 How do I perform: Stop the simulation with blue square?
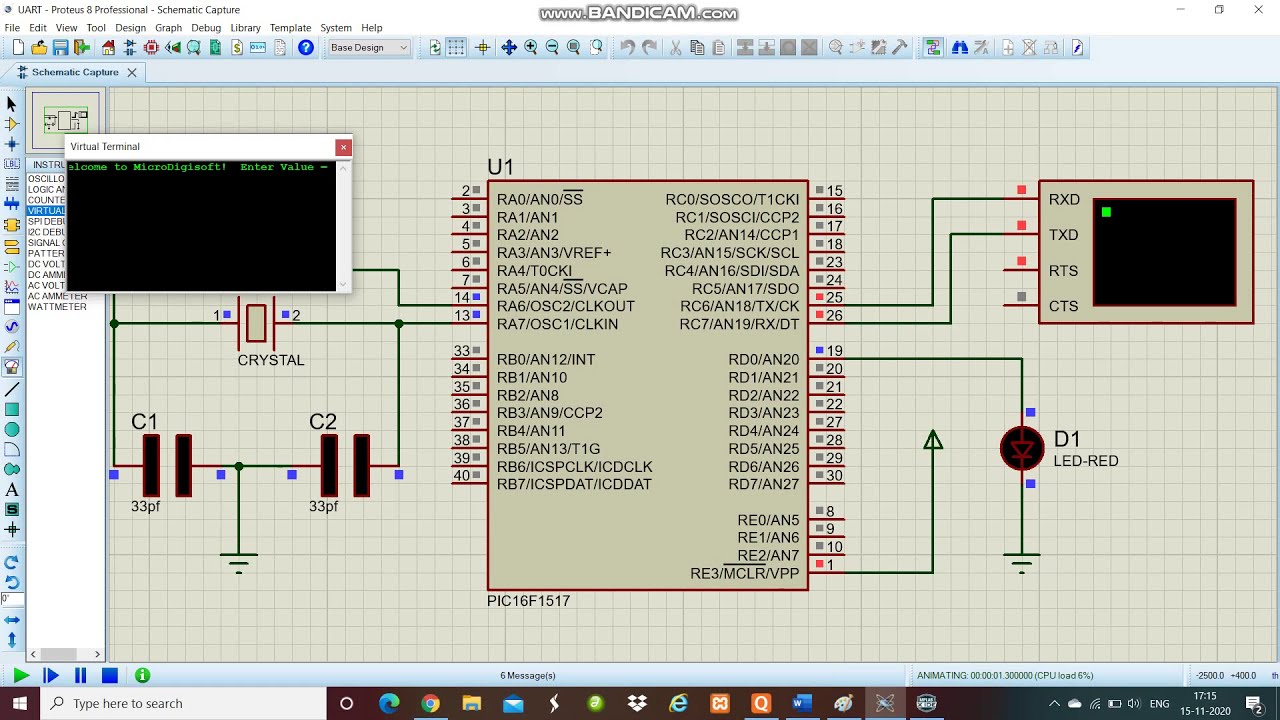tap(110, 676)
